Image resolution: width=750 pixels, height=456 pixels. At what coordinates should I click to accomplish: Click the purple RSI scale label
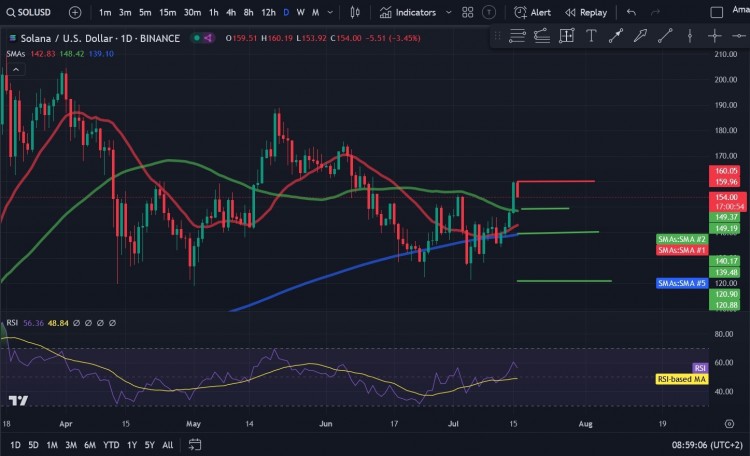pyautogui.click(x=700, y=368)
